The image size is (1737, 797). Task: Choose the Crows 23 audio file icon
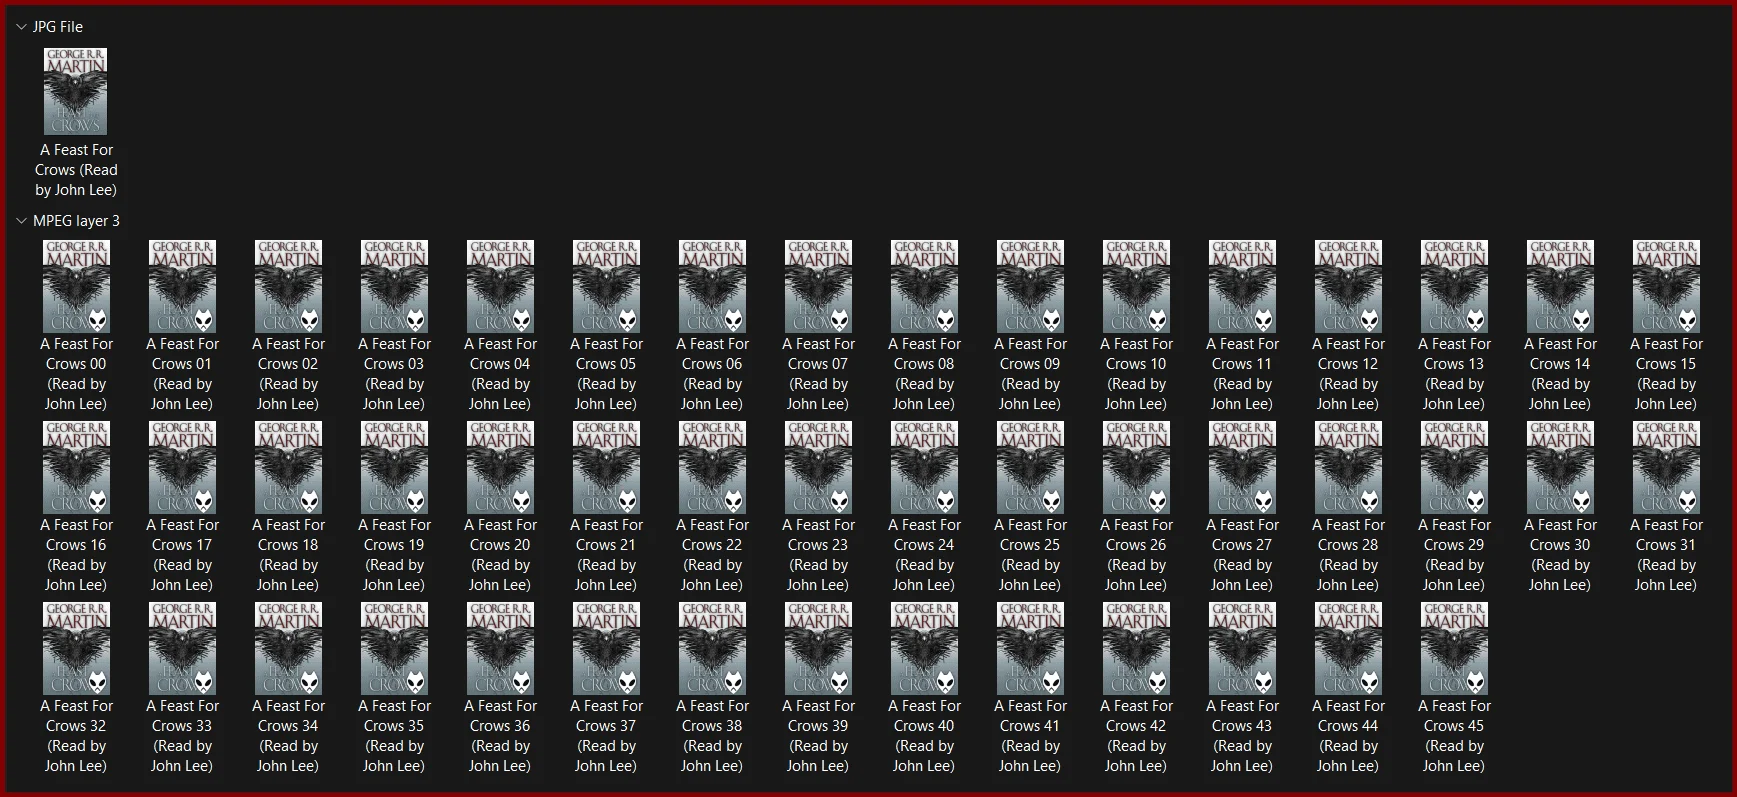[x=818, y=467]
